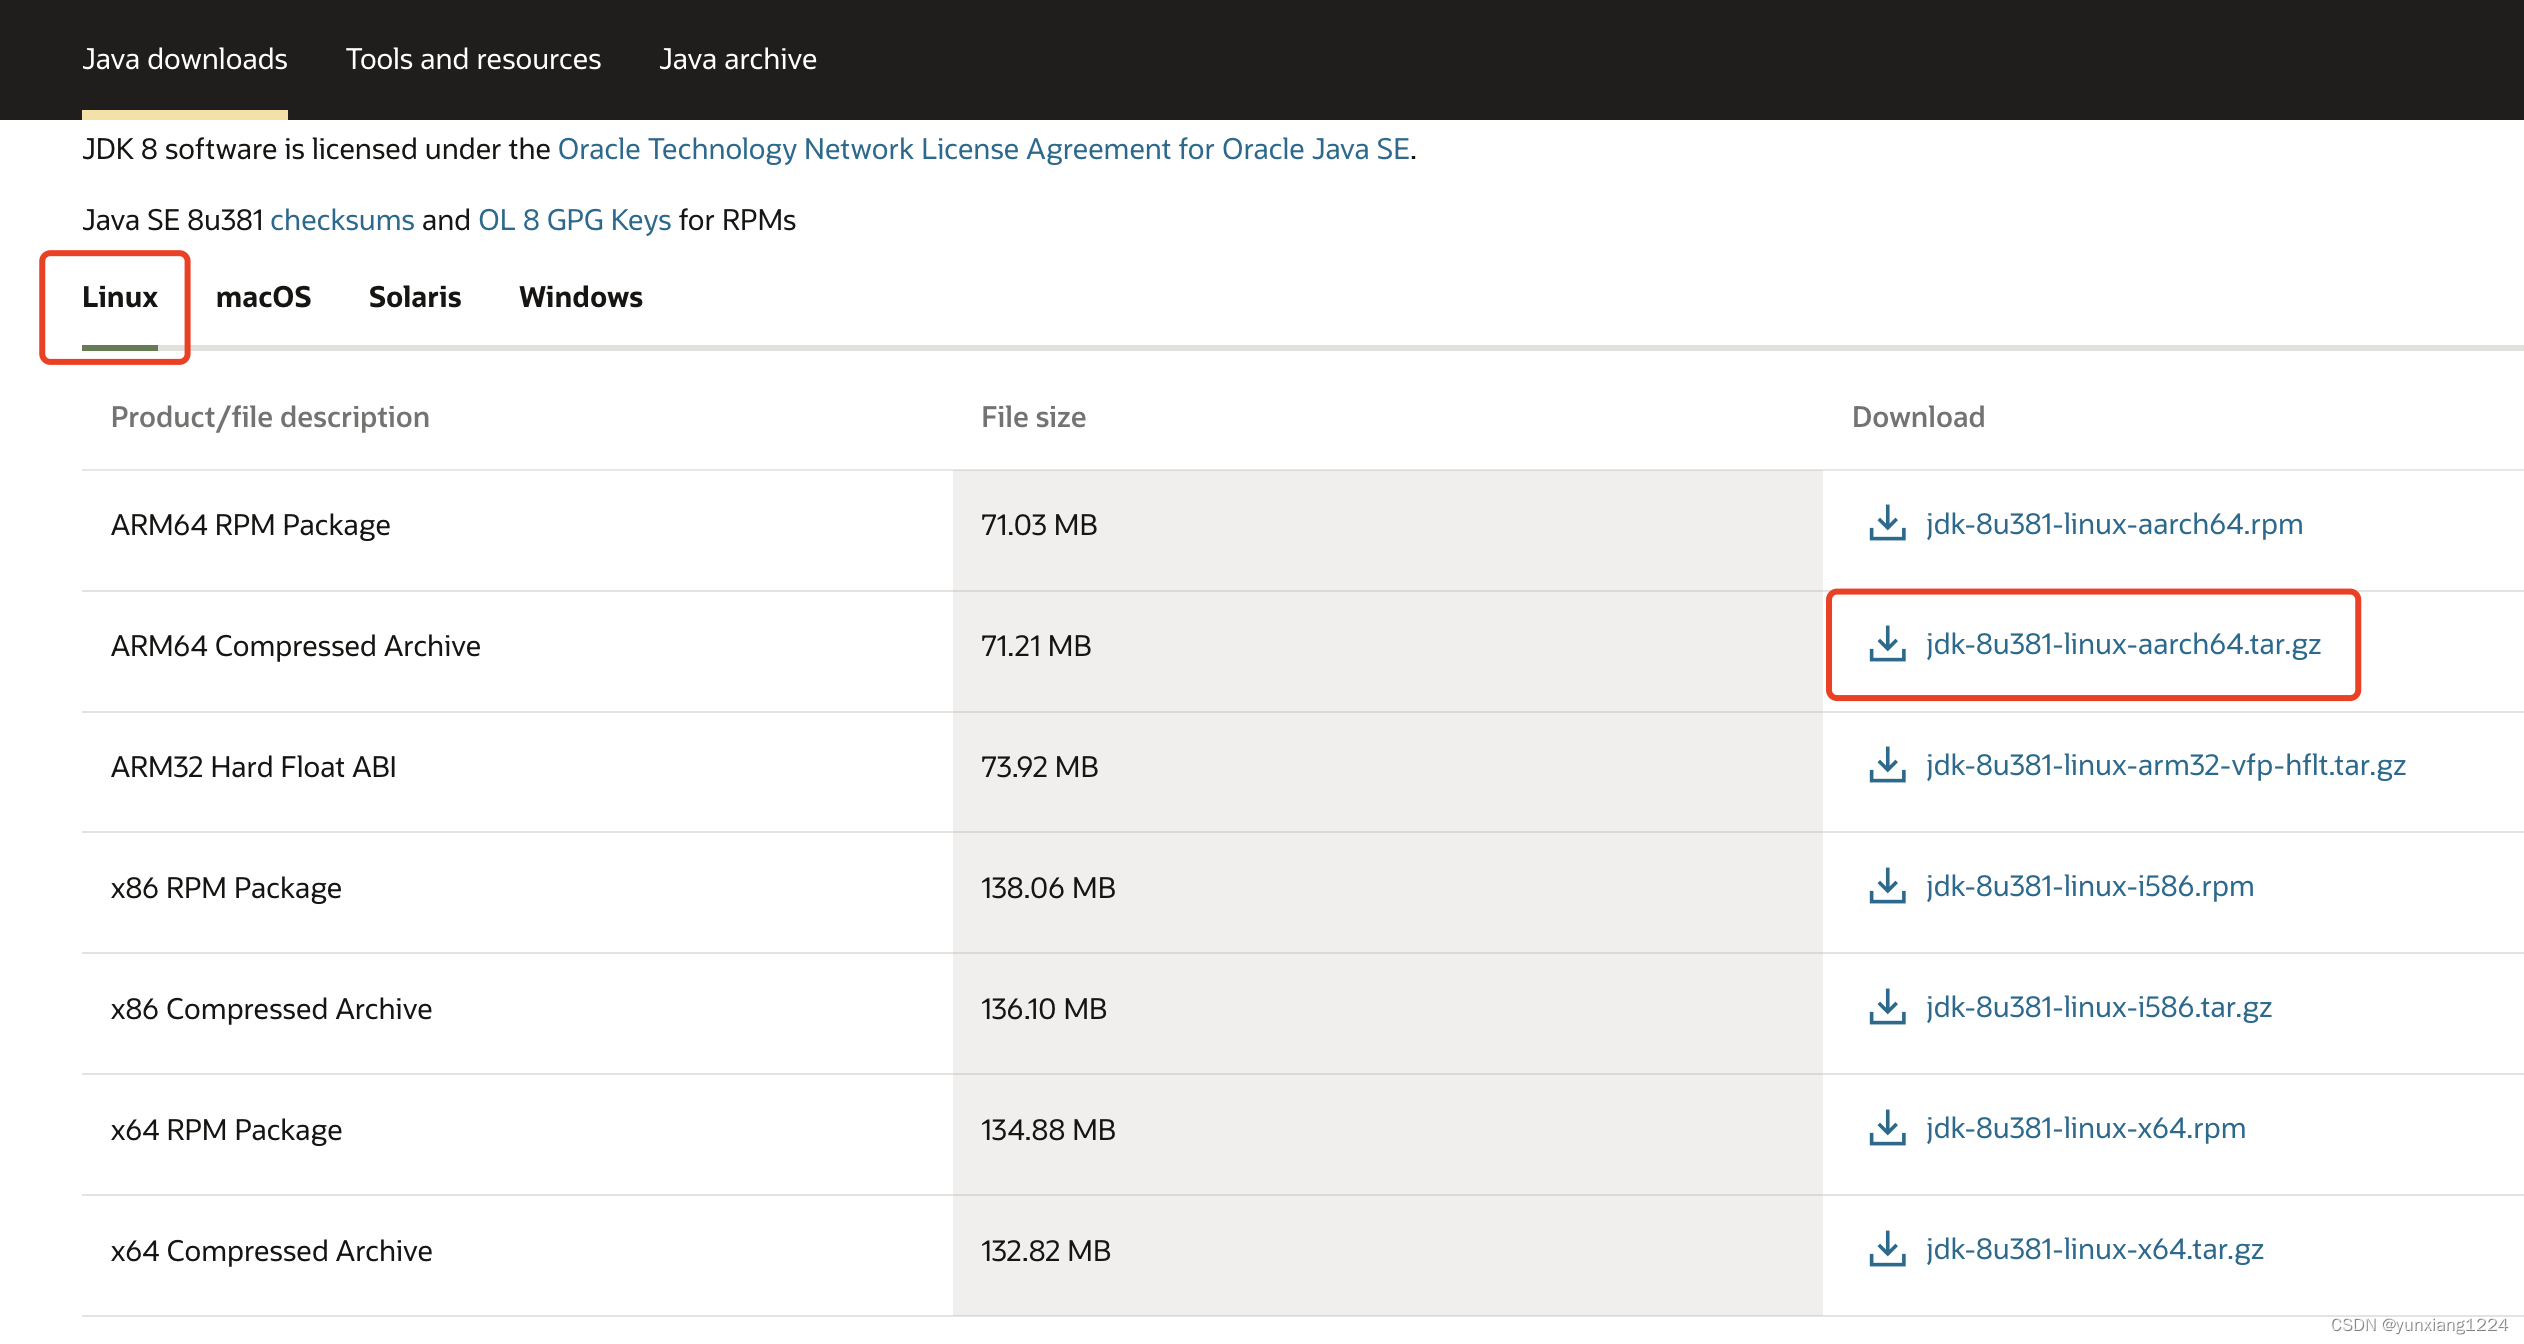Select the Windows tab
The width and height of the screenshot is (2524, 1344).
(x=581, y=297)
